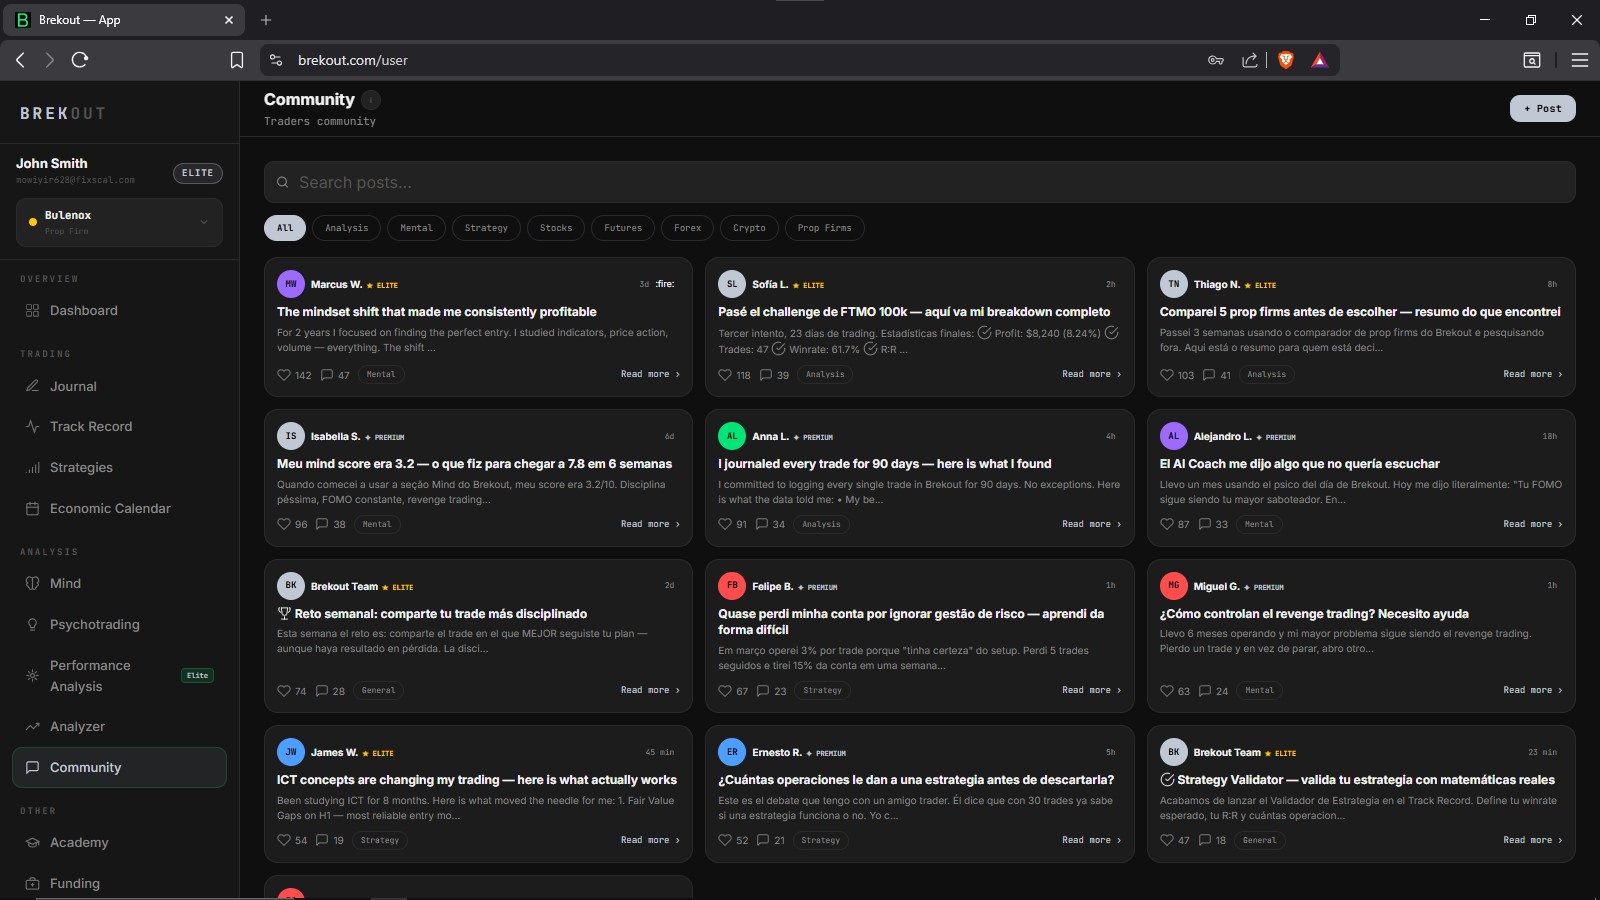Read more of Marcus W. mindset post
Screen dimensions: 1600x900
tap(650, 374)
